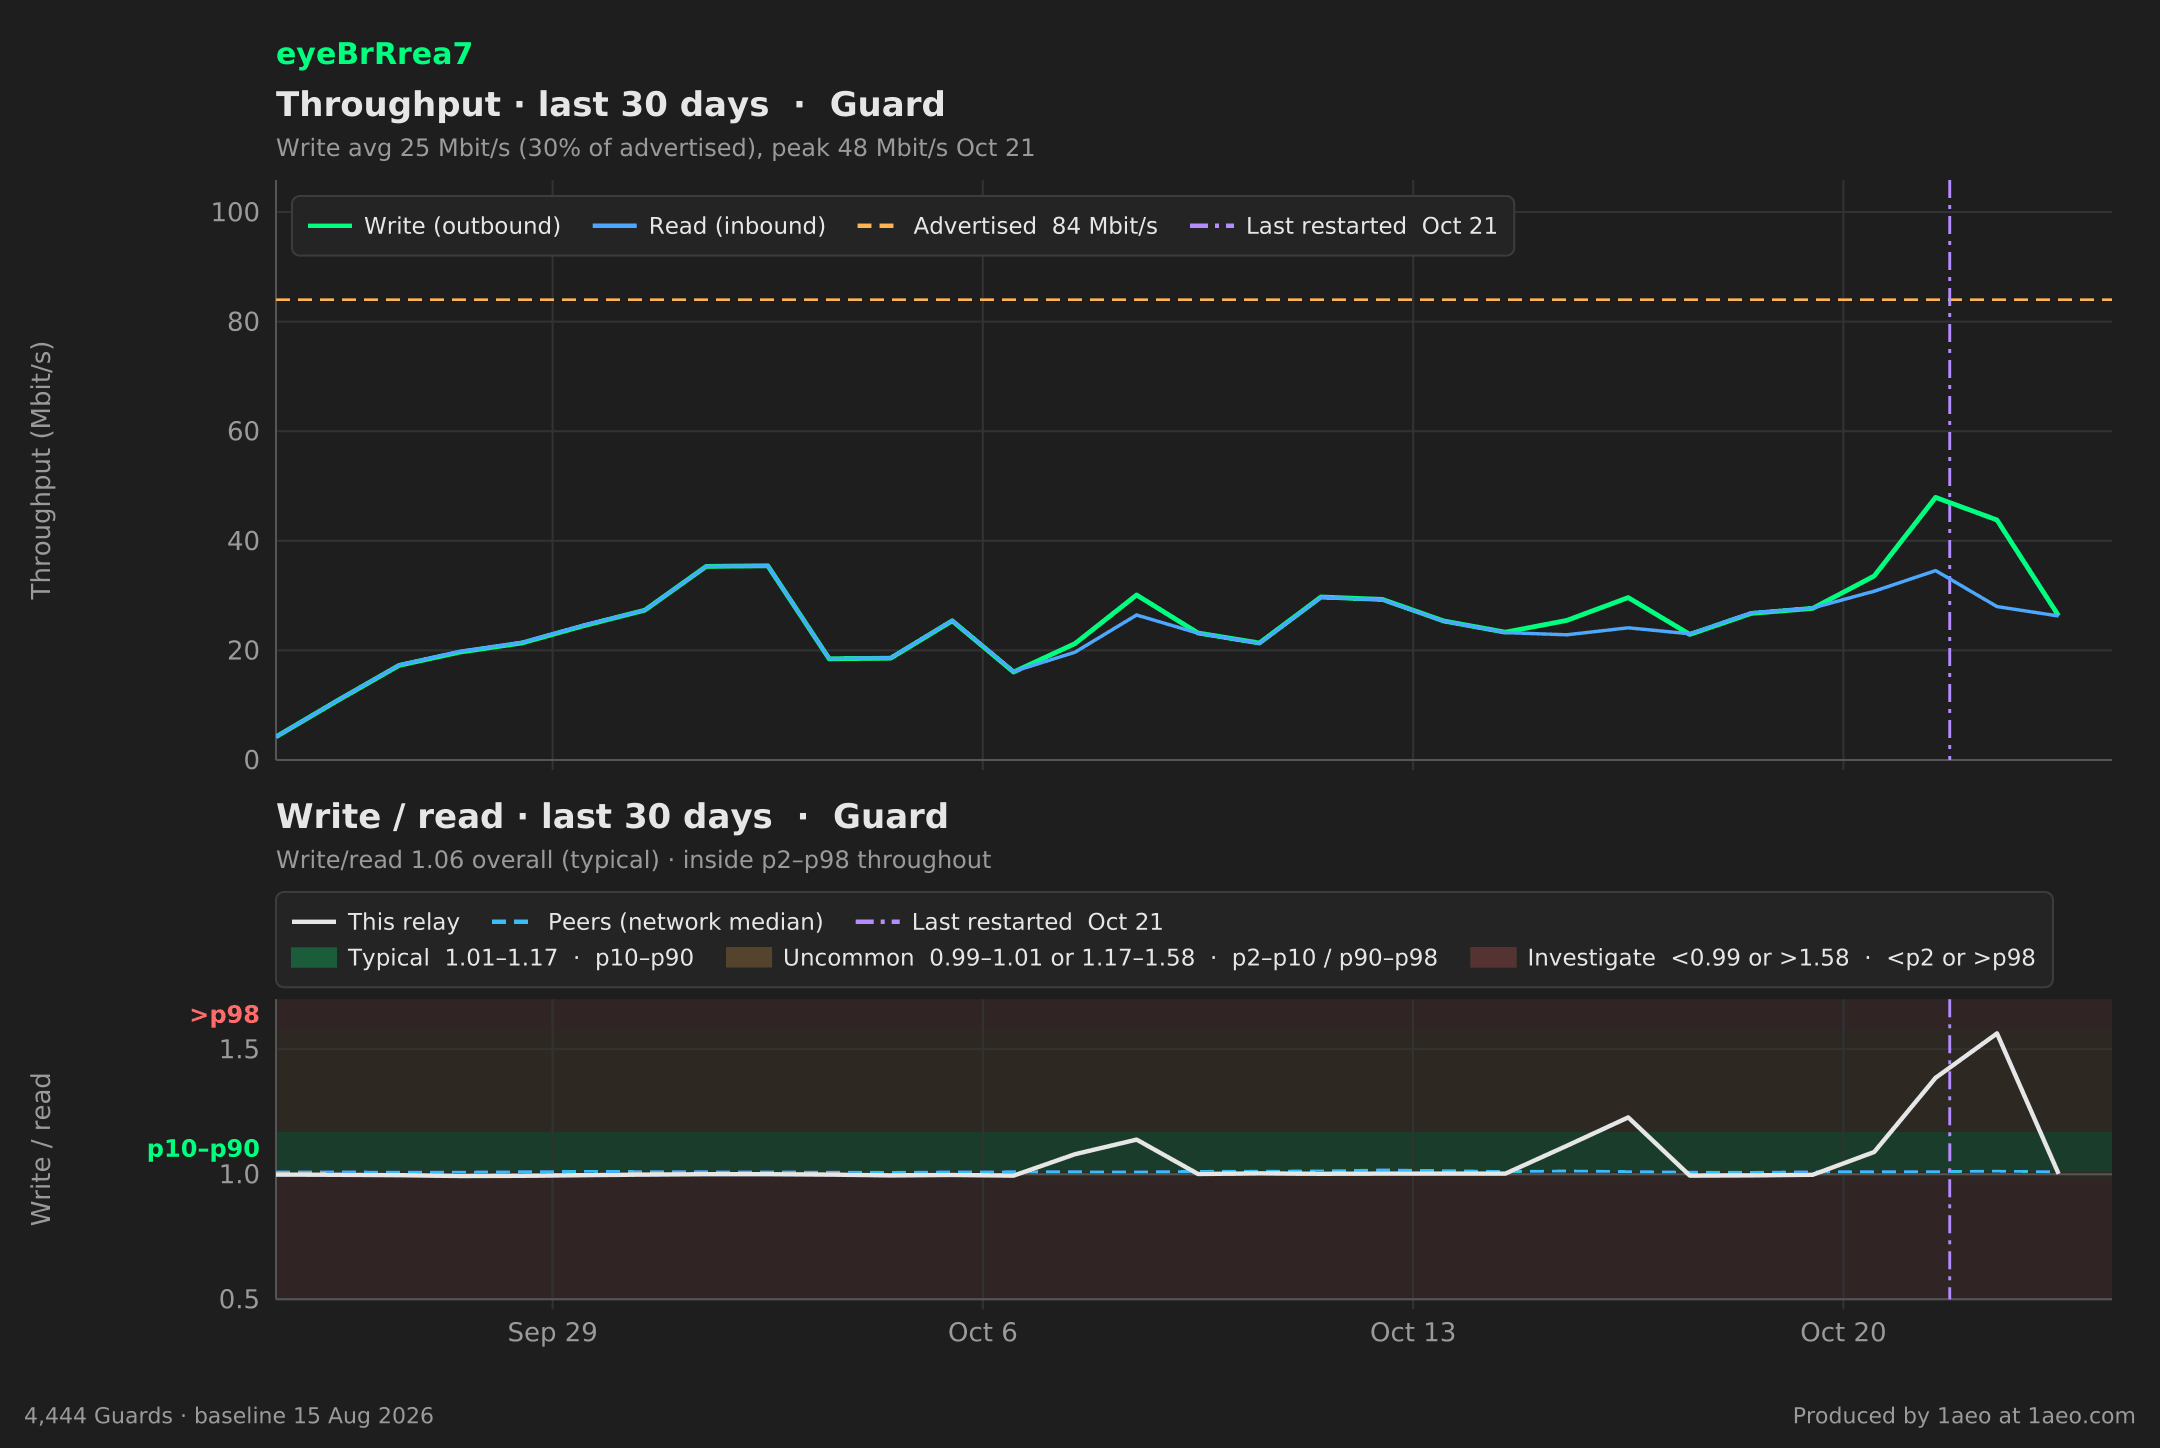The image size is (2160, 1448).
Task: Click Produced by 1aeo at 1aeo.com
Action: tap(1964, 1416)
